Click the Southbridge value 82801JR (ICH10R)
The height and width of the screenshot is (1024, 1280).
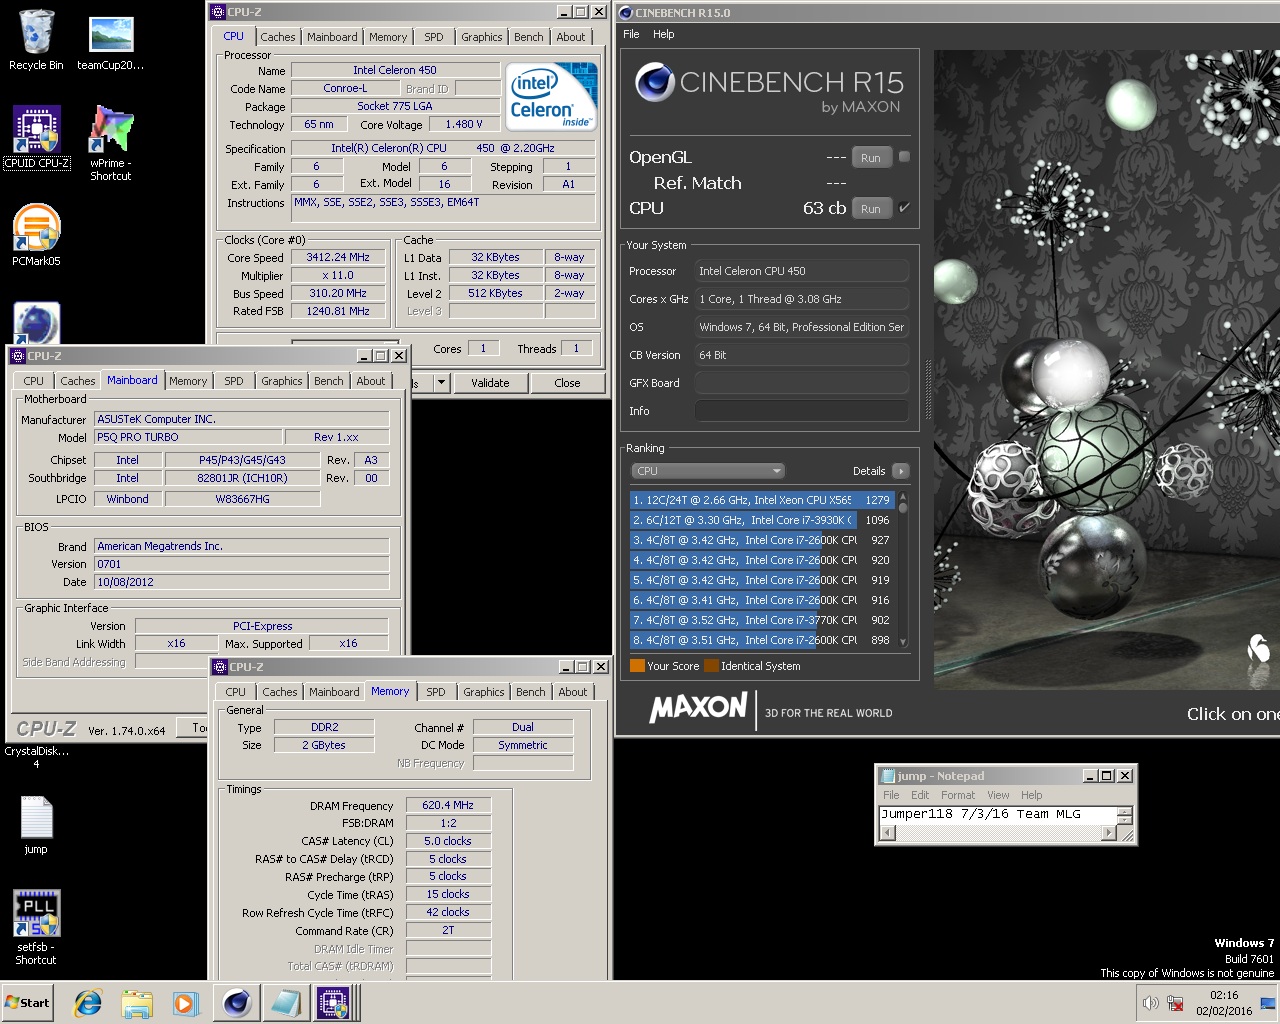pyautogui.click(x=242, y=478)
